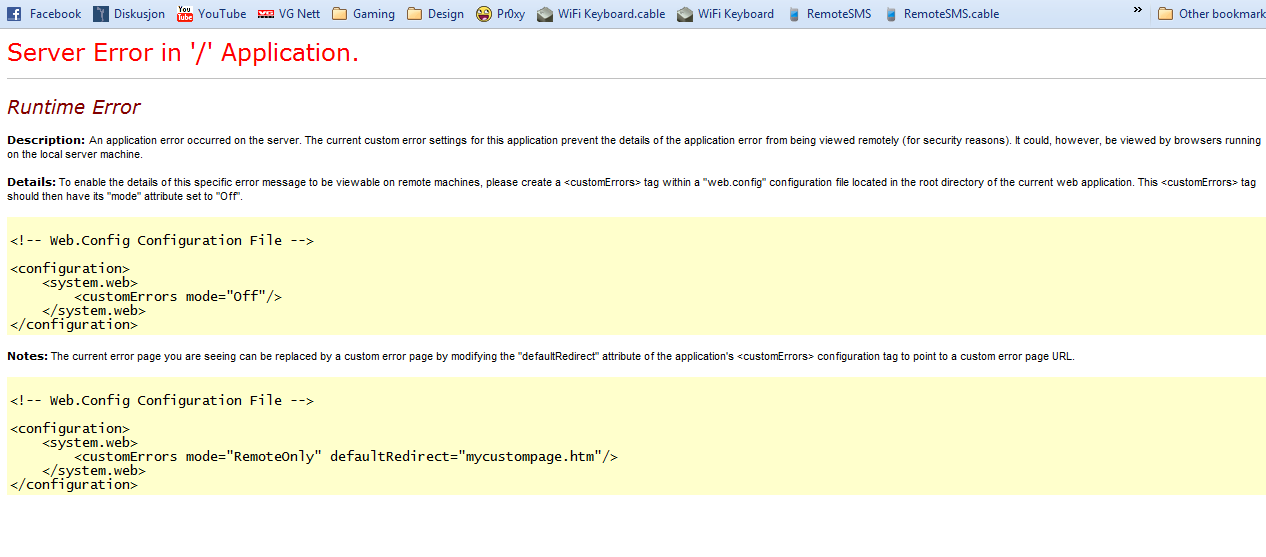Open the RemoteSMS.cable bookmark icon

pyautogui.click(x=891, y=14)
